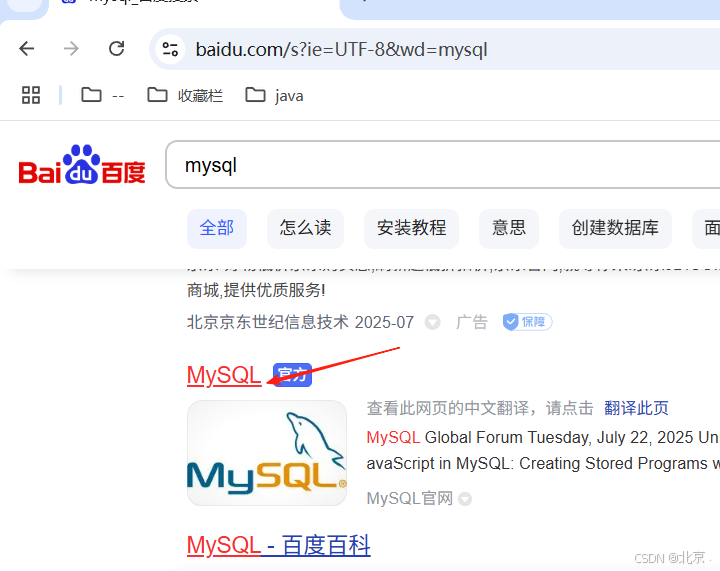Click the MySQL官网 source label
This screenshot has width=720, height=571.
410,498
